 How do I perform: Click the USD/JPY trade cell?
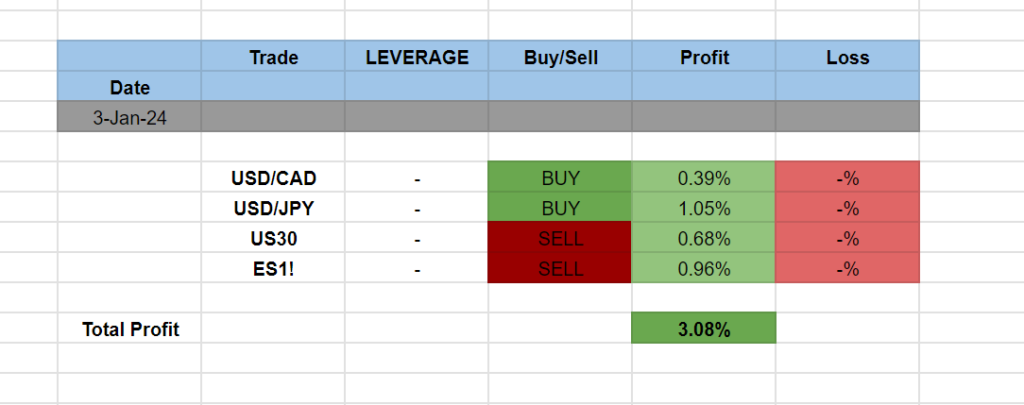pos(273,209)
